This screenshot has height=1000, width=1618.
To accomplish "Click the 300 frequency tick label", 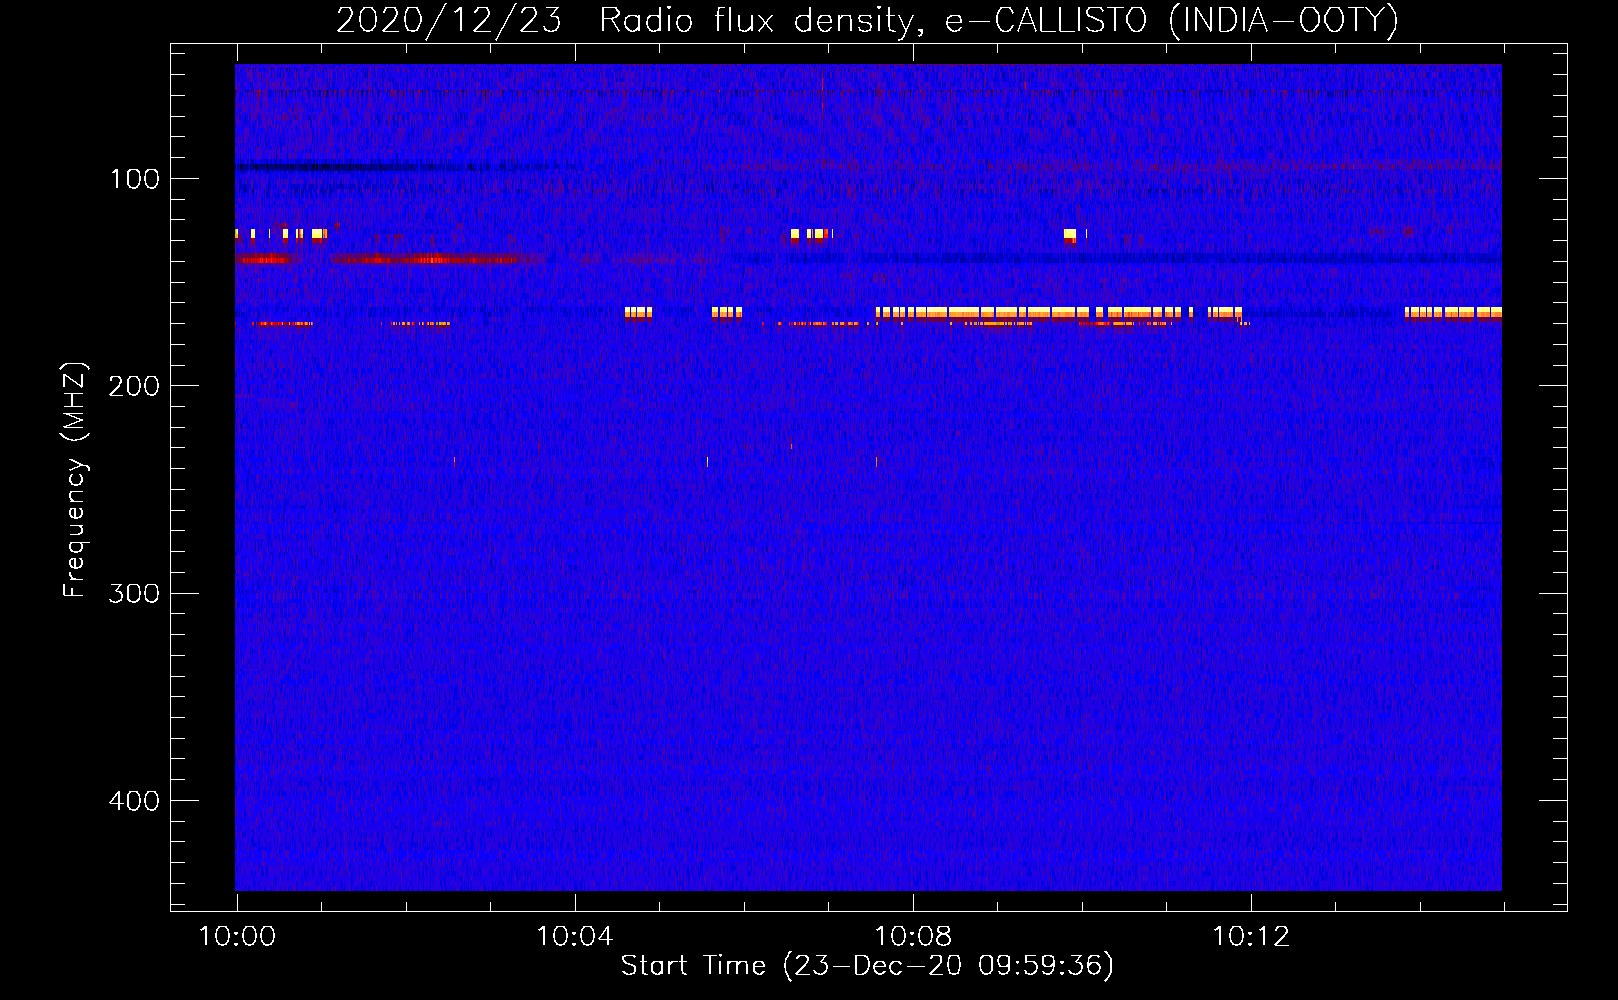I will pyautogui.click(x=134, y=594).
